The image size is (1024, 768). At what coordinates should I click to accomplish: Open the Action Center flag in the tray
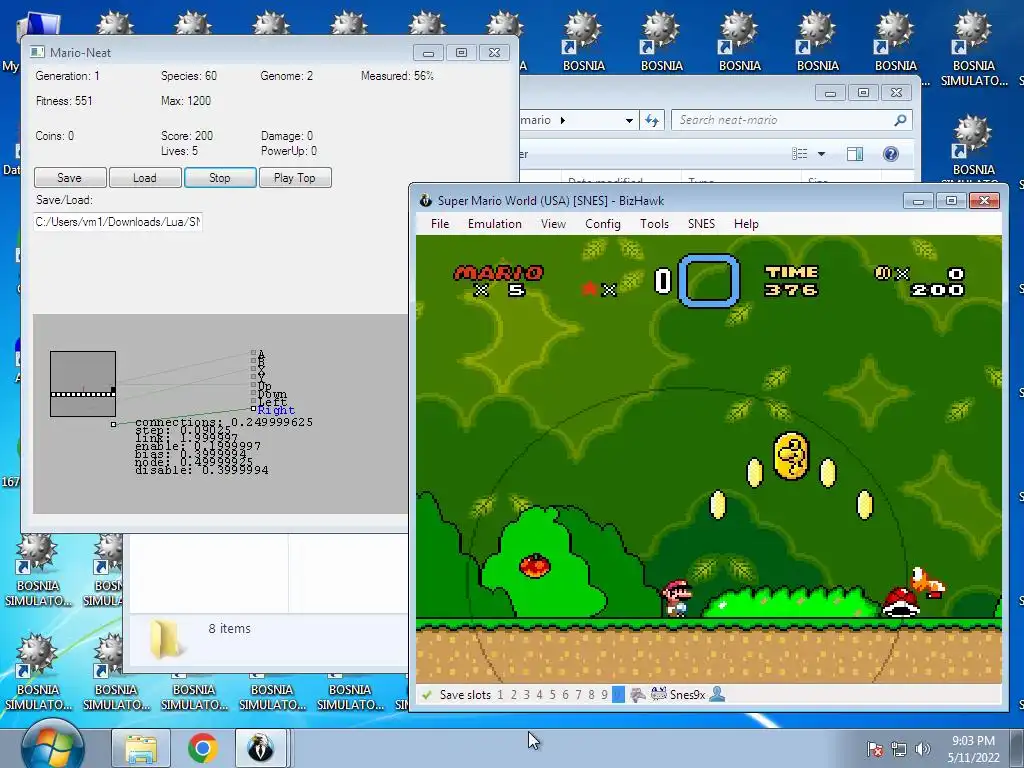point(875,749)
